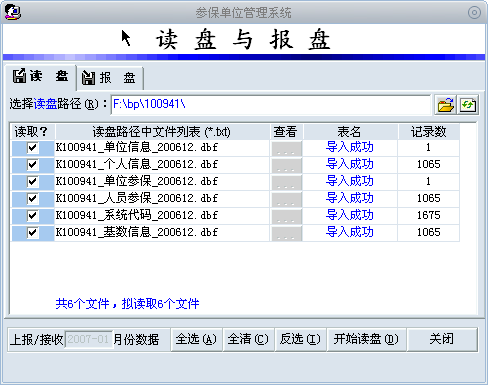
Task: Open the folder browse icon beside the path
Action: 445,105
